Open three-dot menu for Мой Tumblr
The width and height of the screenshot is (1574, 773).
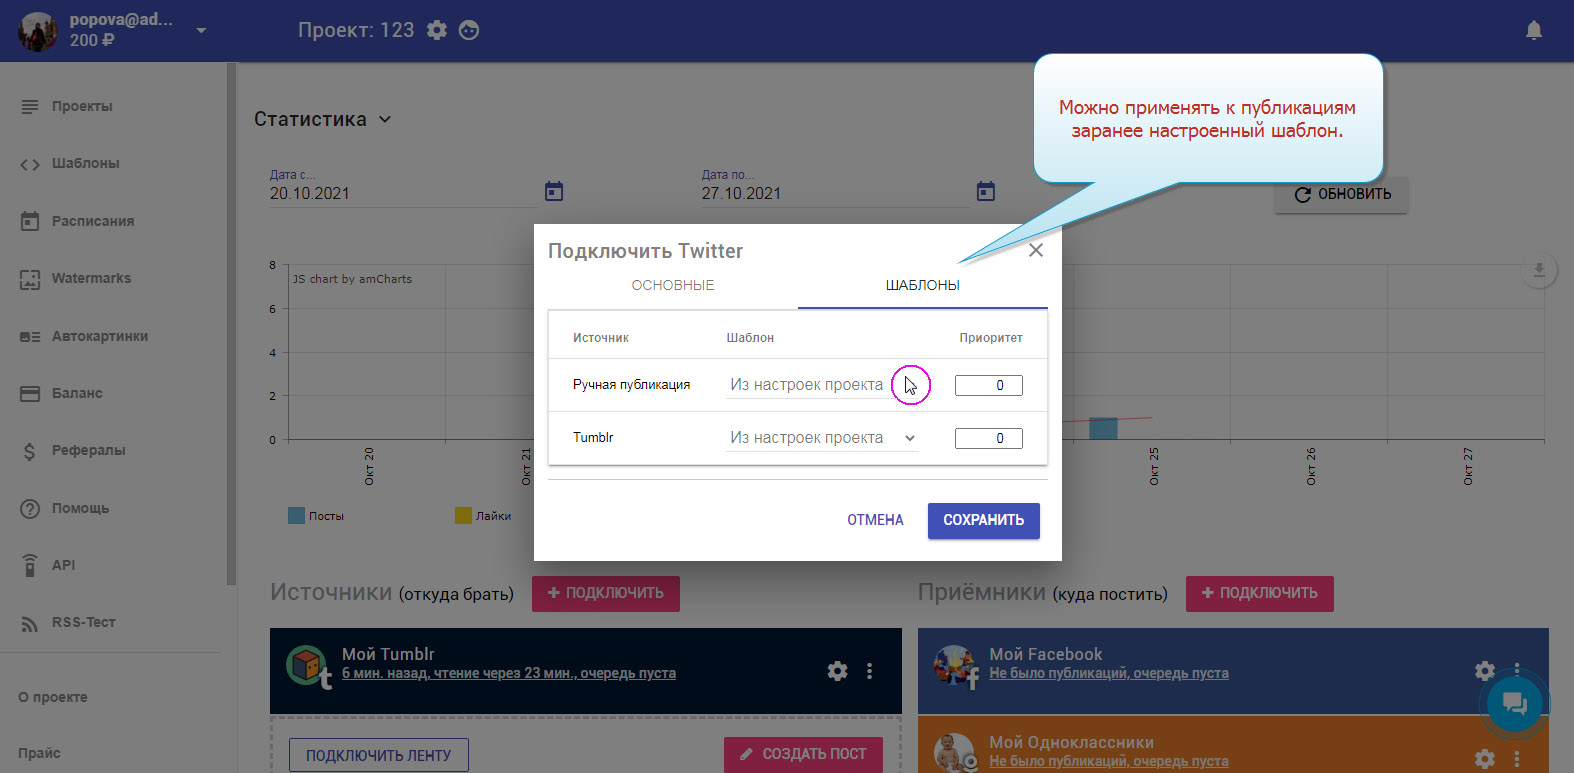(x=870, y=671)
